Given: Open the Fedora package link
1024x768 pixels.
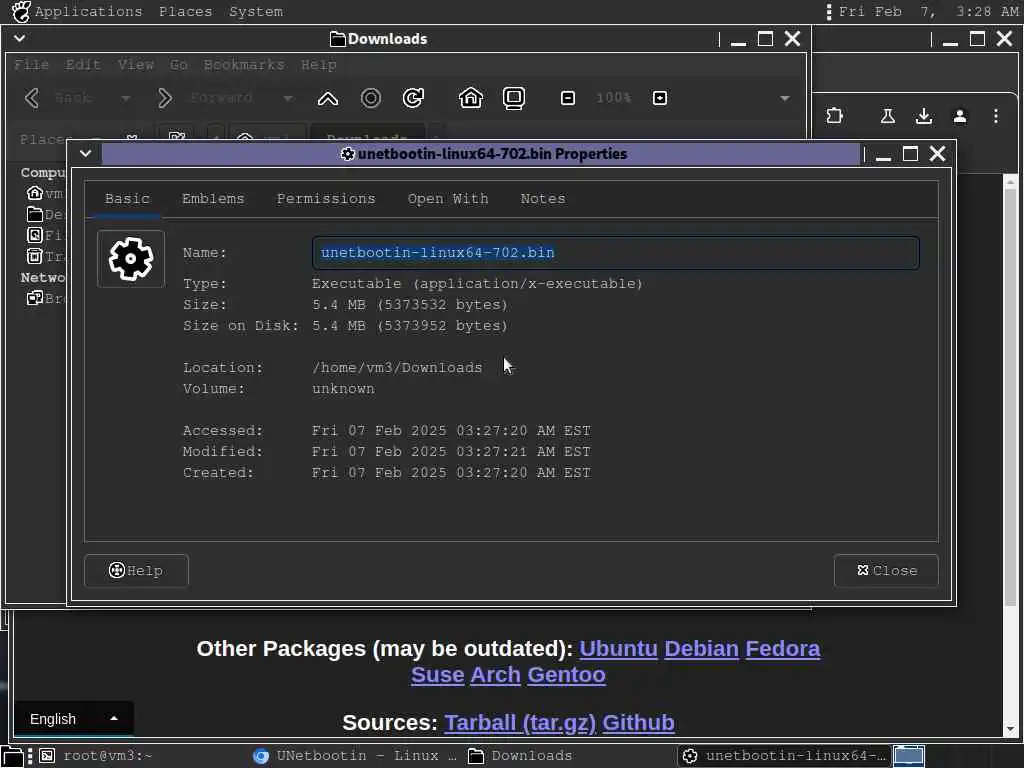Looking at the screenshot, I should (x=782, y=648).
